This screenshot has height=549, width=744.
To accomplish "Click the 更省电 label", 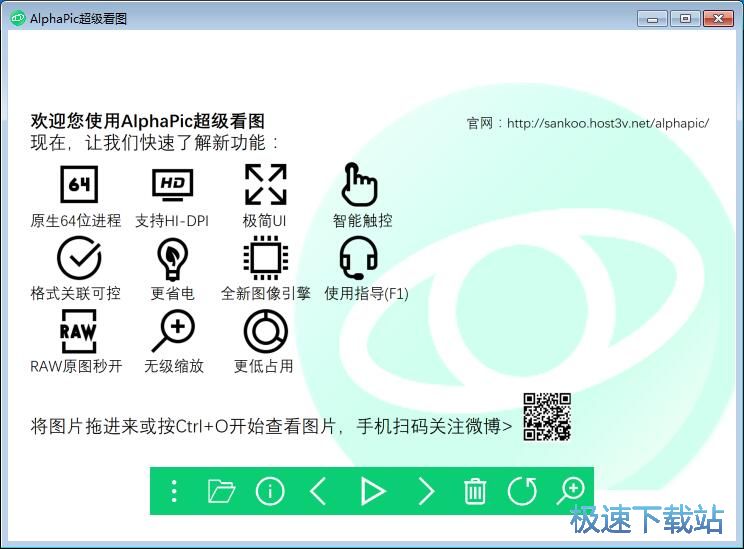I will point(172,293).
